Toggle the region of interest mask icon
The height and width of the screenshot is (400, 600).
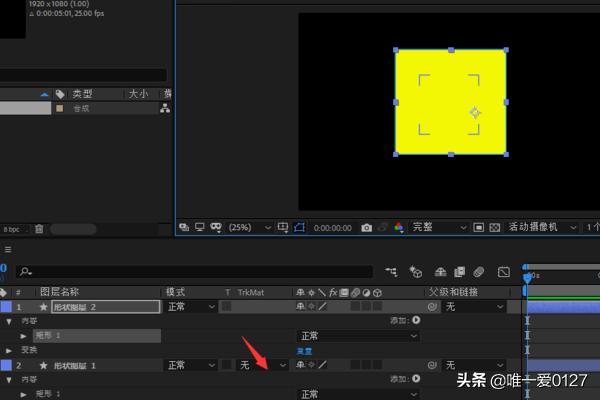pos(299,227)
